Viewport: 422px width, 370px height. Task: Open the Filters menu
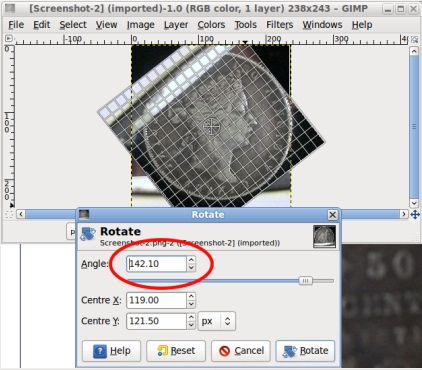279,25
